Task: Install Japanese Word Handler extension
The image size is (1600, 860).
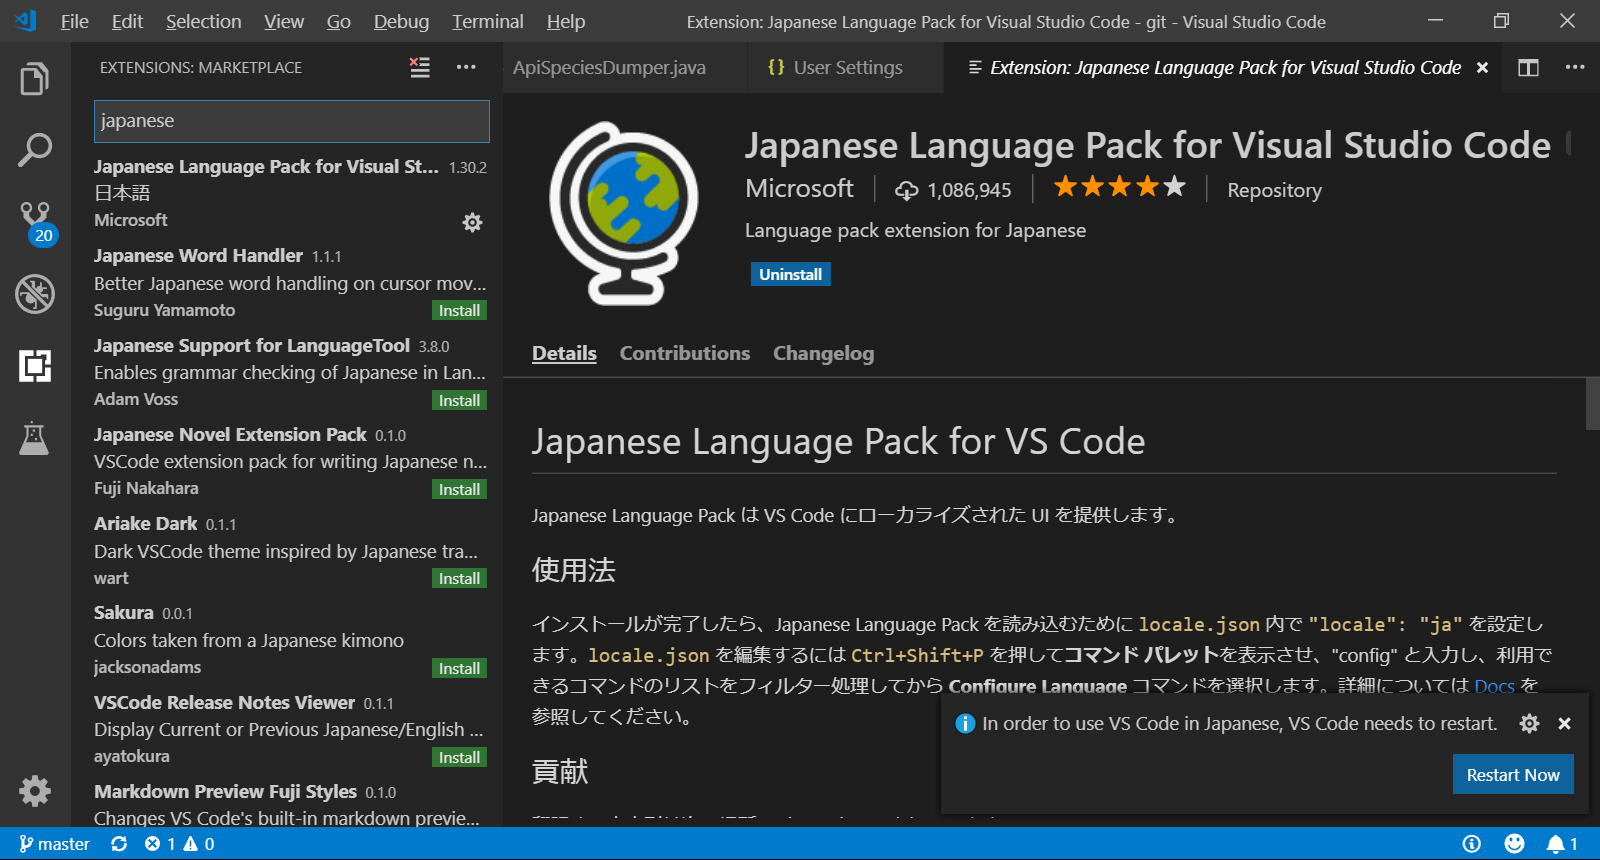Action: click(459, 311)
